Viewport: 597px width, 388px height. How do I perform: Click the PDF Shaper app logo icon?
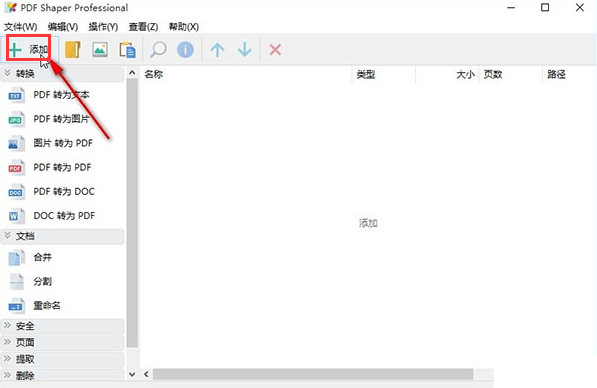click(x=11, y=8)
